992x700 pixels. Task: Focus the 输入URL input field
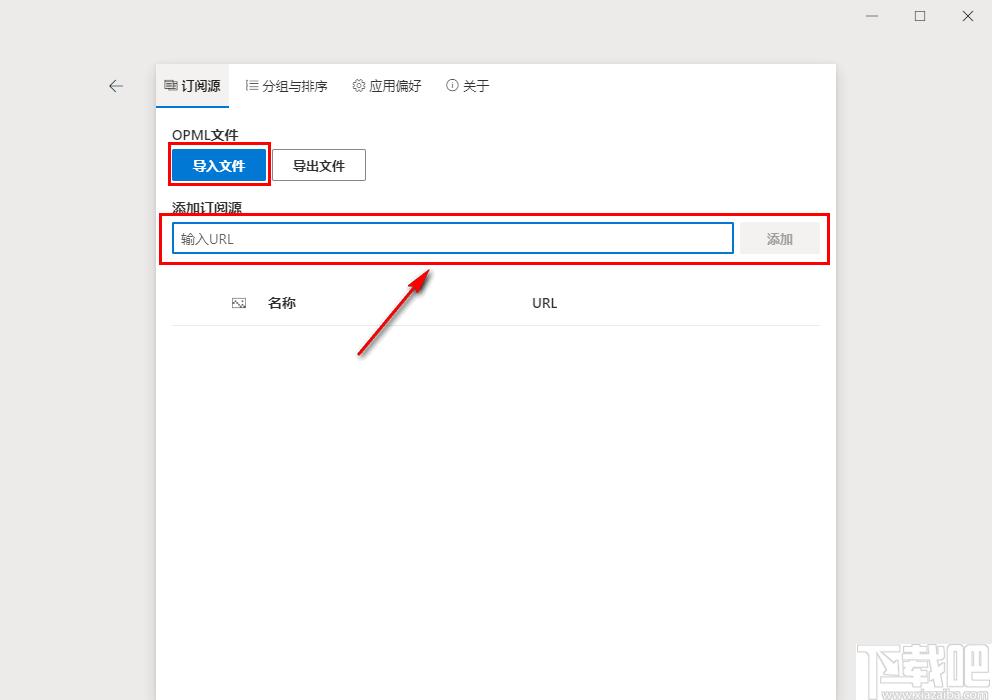(453, 239)
